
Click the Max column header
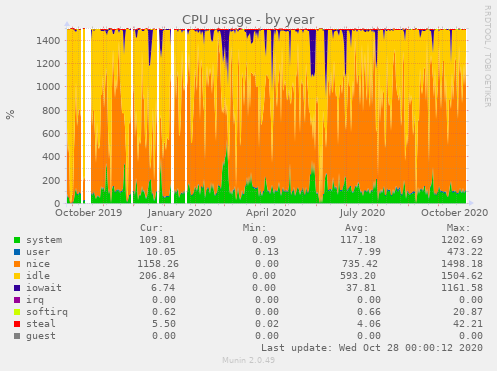458,228
